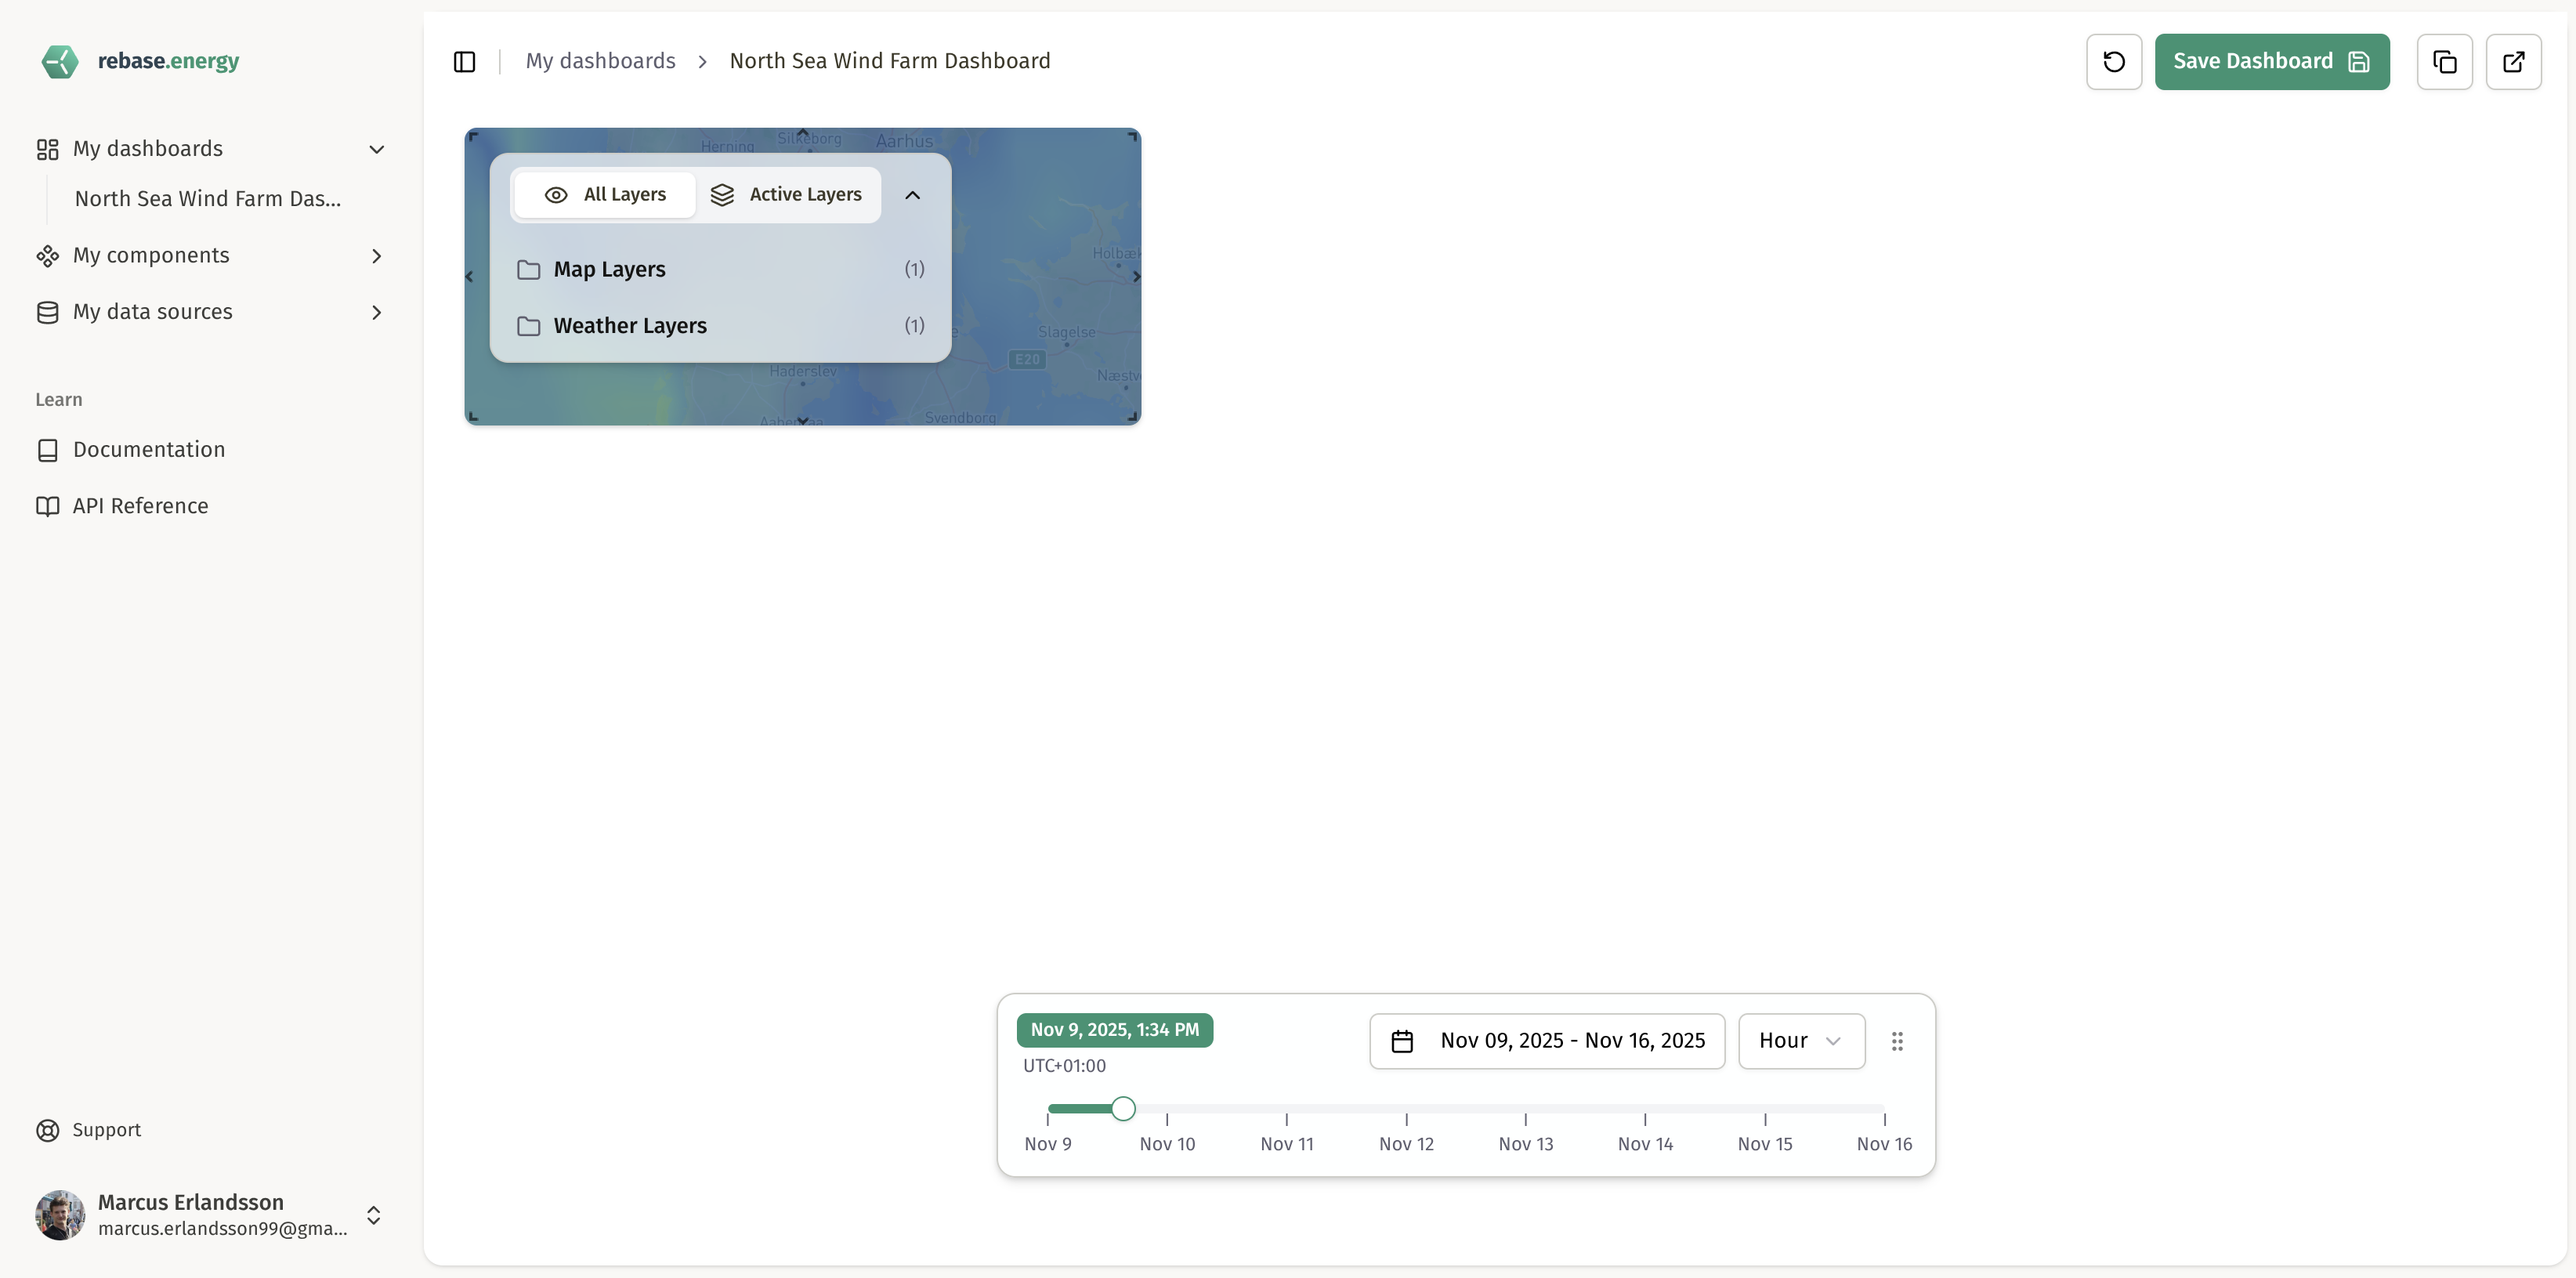2576x1278 pixels.
Task: Open the calendar icon in date range picker
Action: click(x=1402, y=1040)
